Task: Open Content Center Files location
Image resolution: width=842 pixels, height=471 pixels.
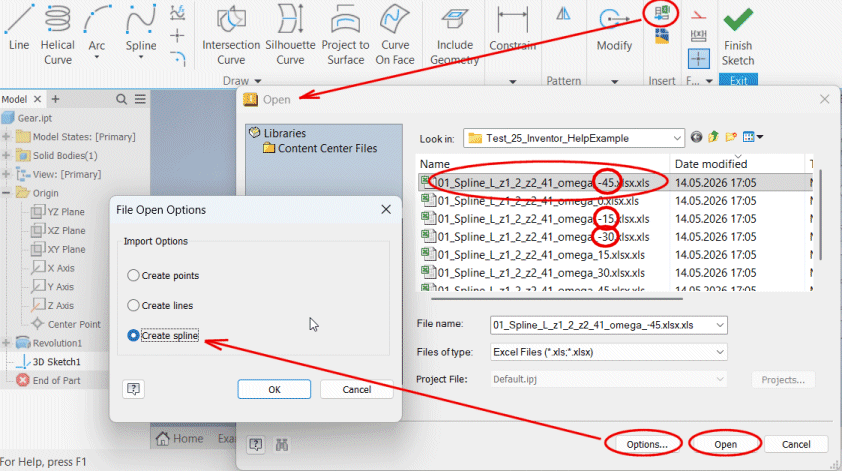Action: click(328, 148)
